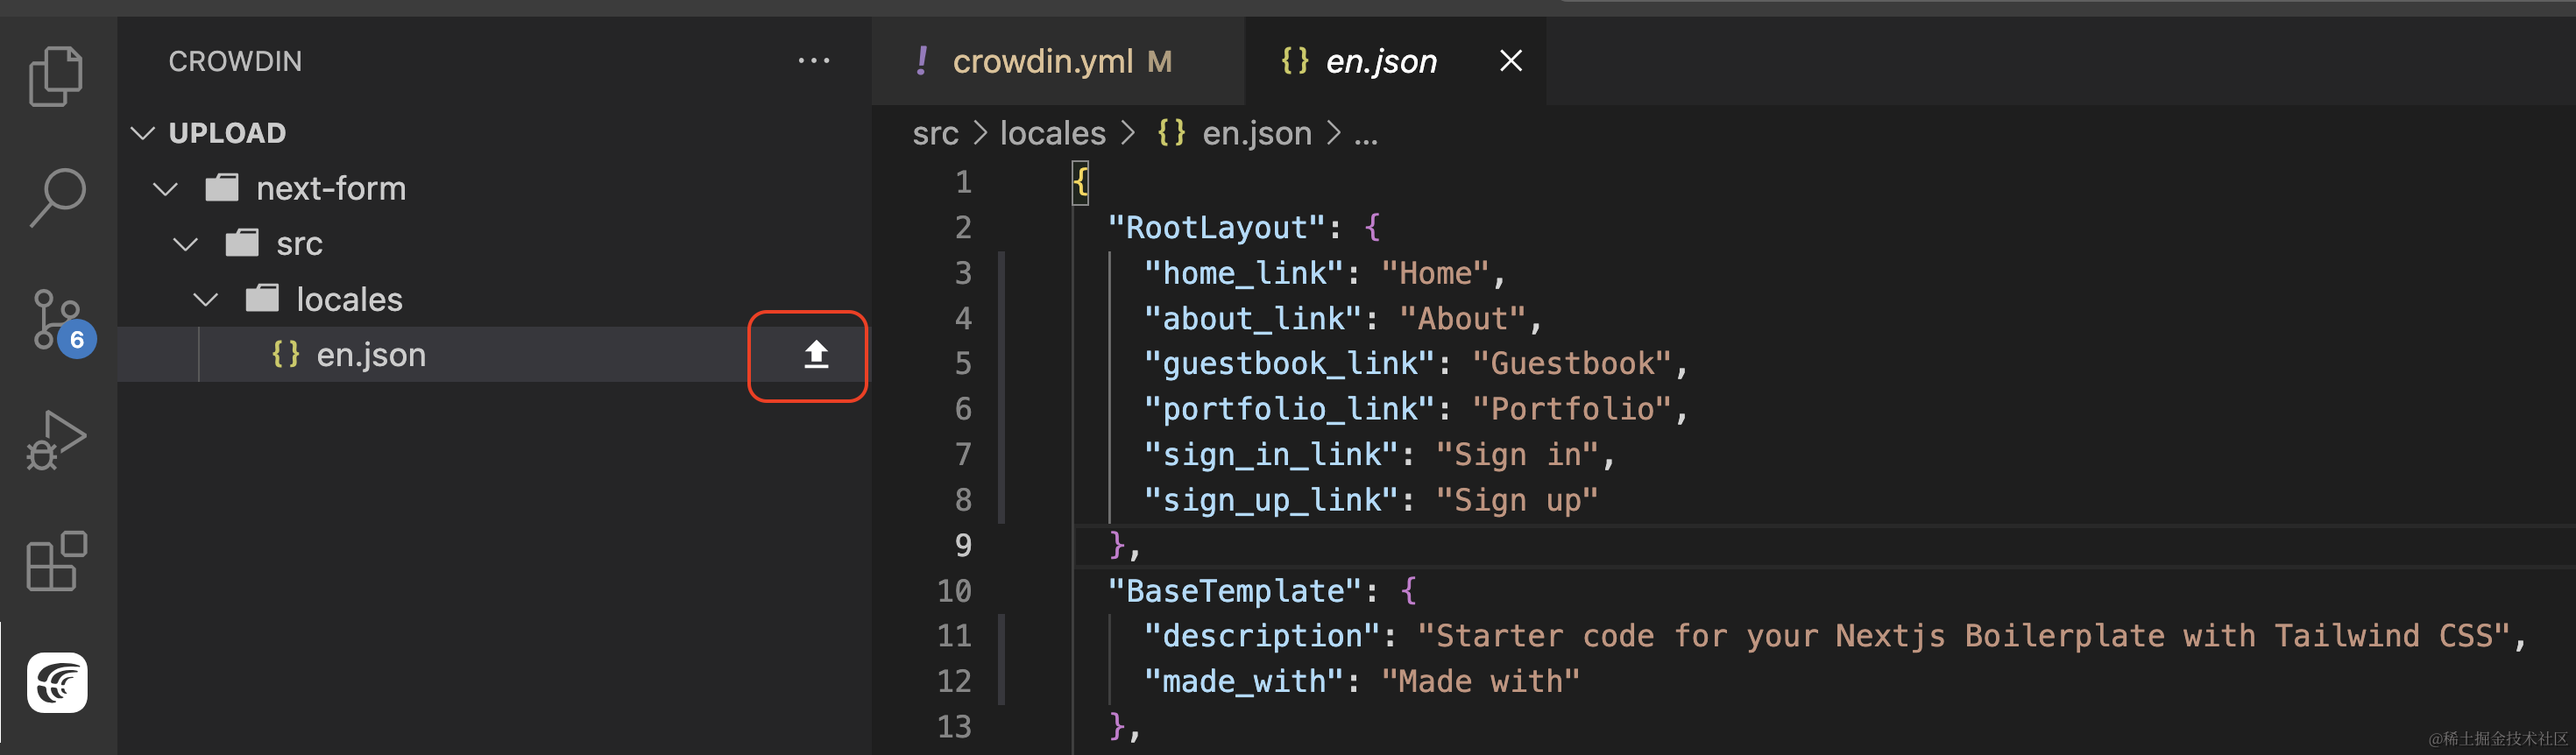Switch to the crowdin.yml tab
The image size is (2576, 755).
pyautogui.click(x=1043, y=62)
